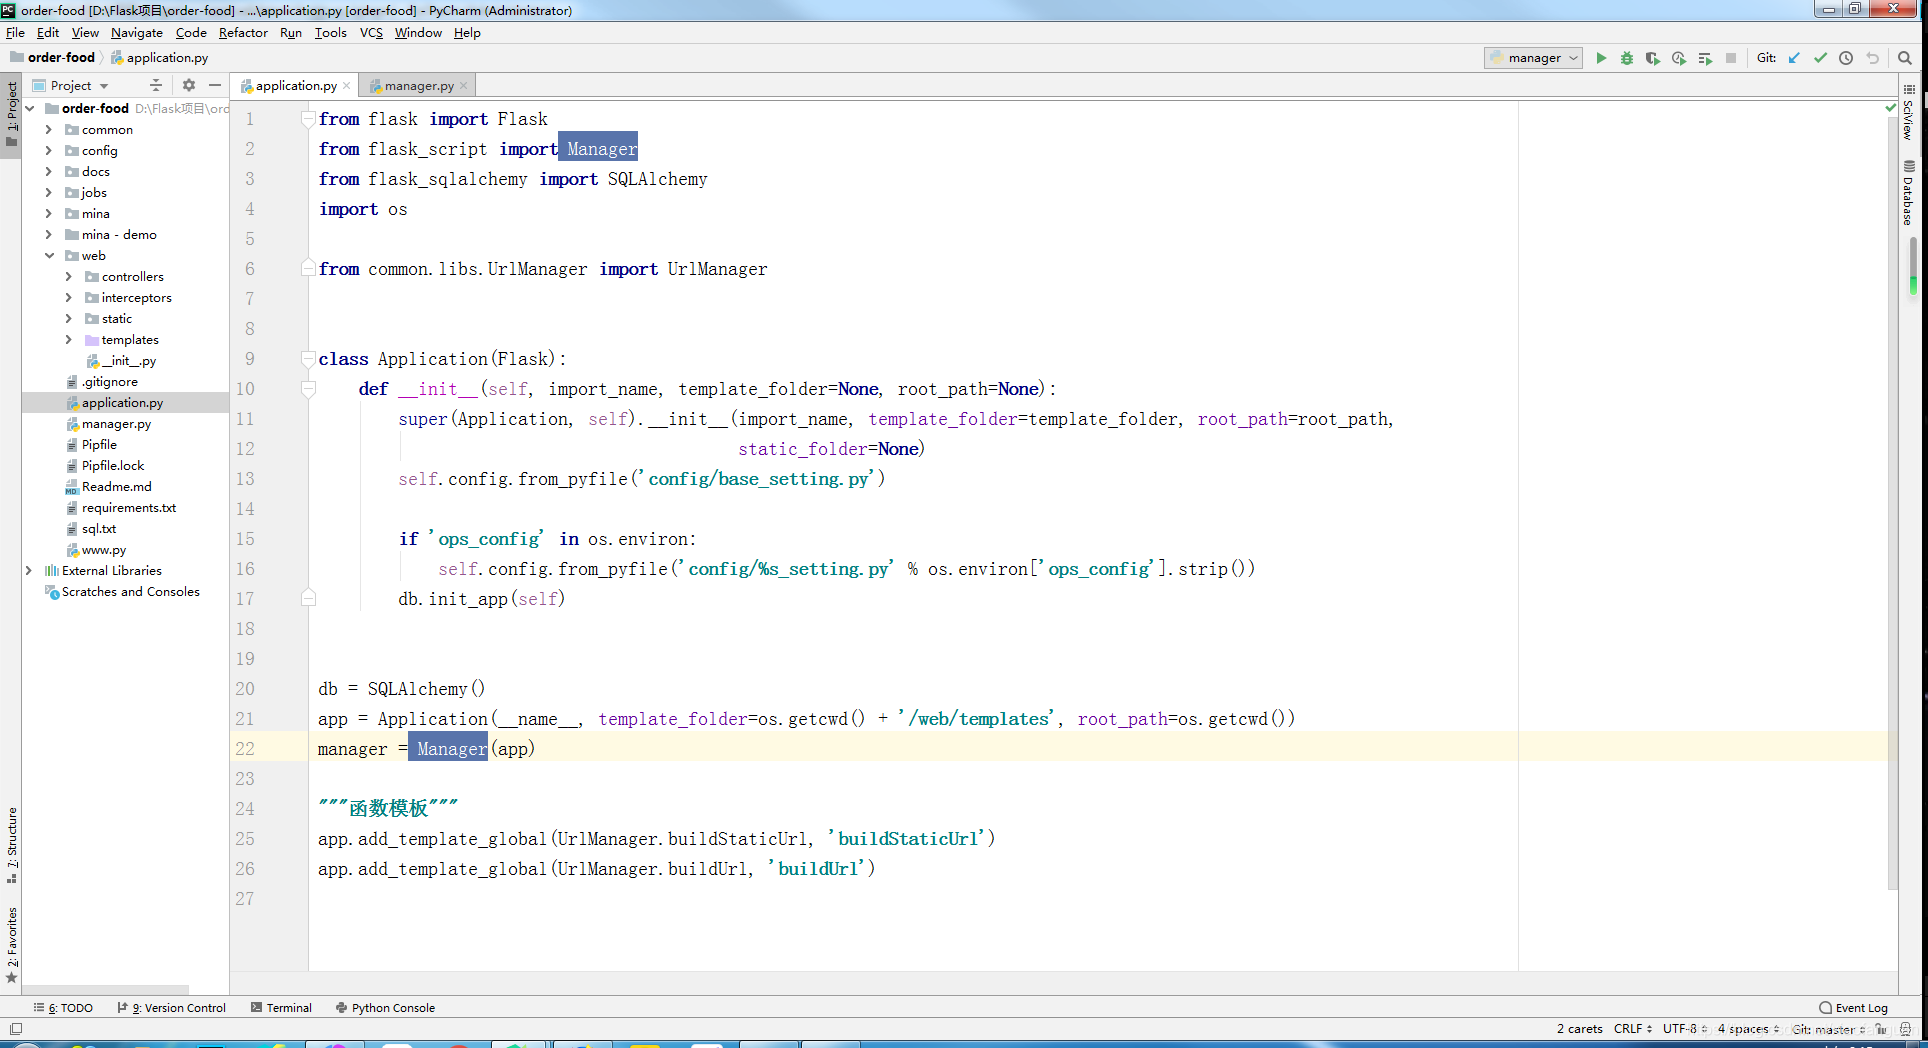The height and width of the screenshot is (1048, 1928).
Task: Open the Database side panel
Action: click(1908, 193)
